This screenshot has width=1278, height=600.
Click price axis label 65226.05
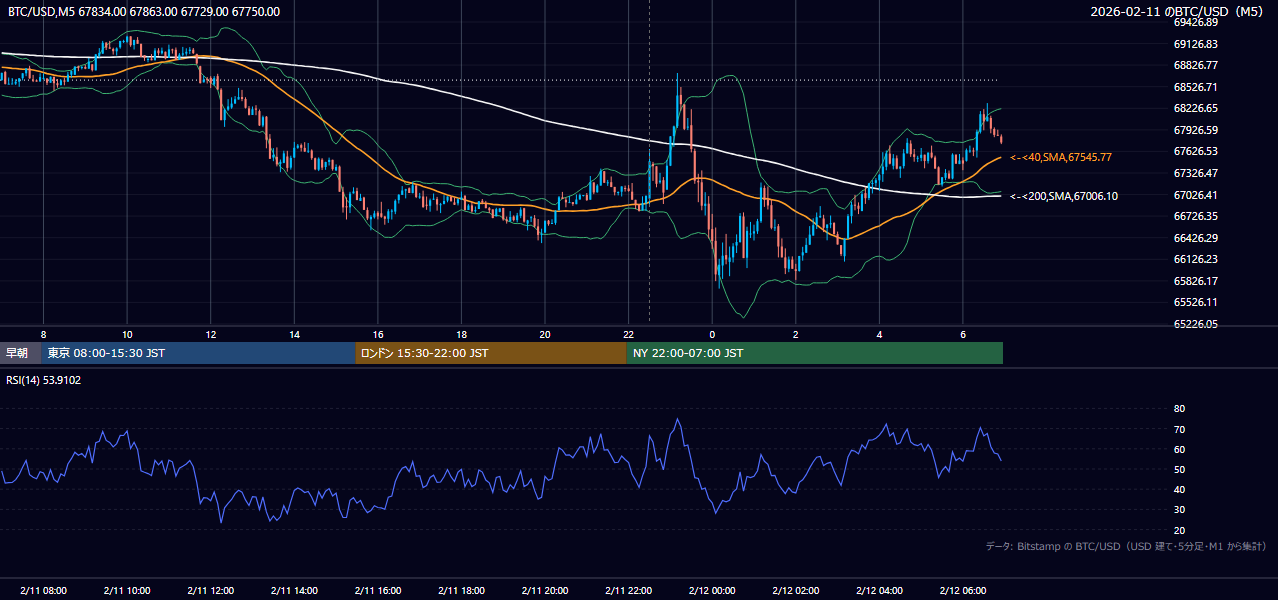(1195, 324)
